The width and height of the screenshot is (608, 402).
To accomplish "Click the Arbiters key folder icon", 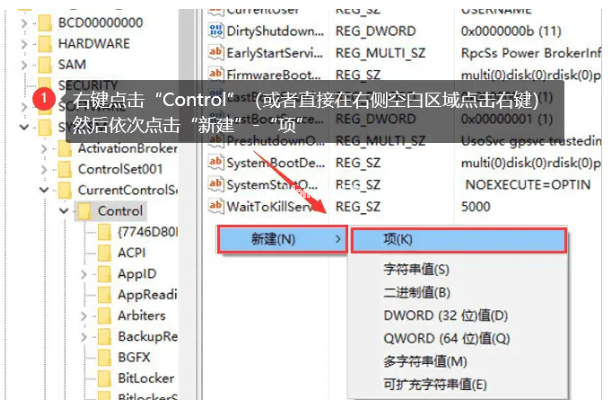I will point(103,316).
